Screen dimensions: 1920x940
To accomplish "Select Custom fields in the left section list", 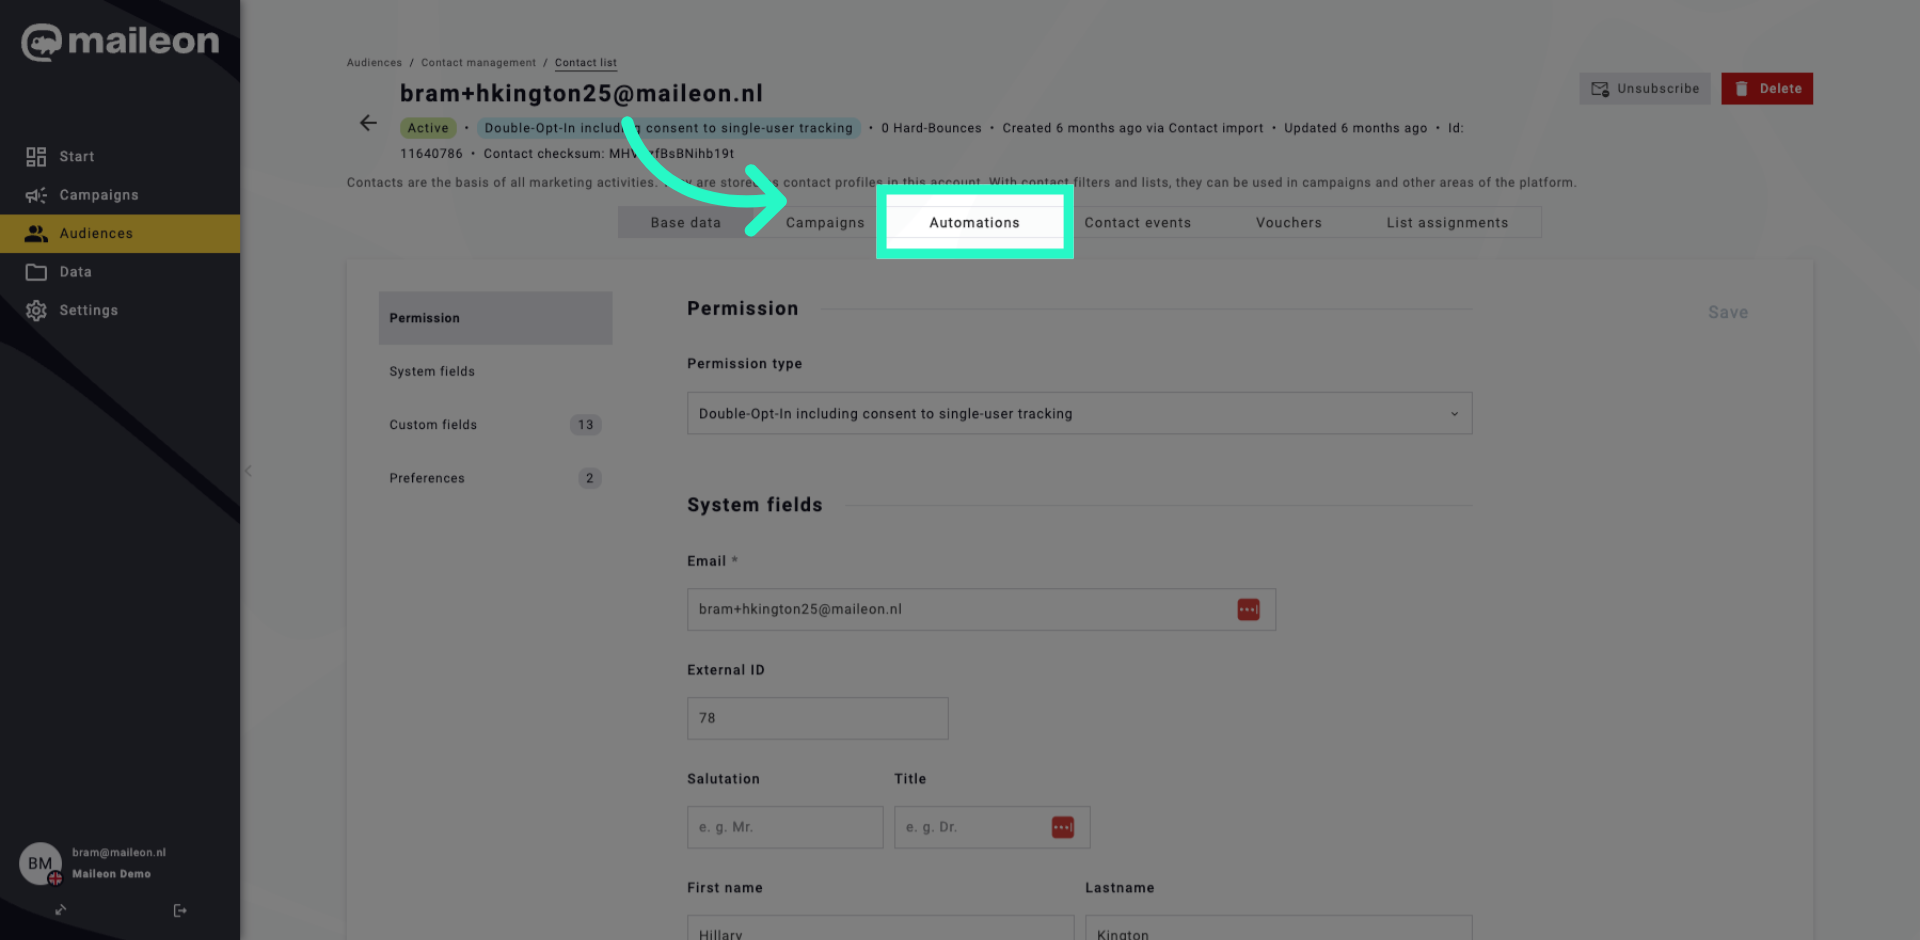I will click(433, 424).
